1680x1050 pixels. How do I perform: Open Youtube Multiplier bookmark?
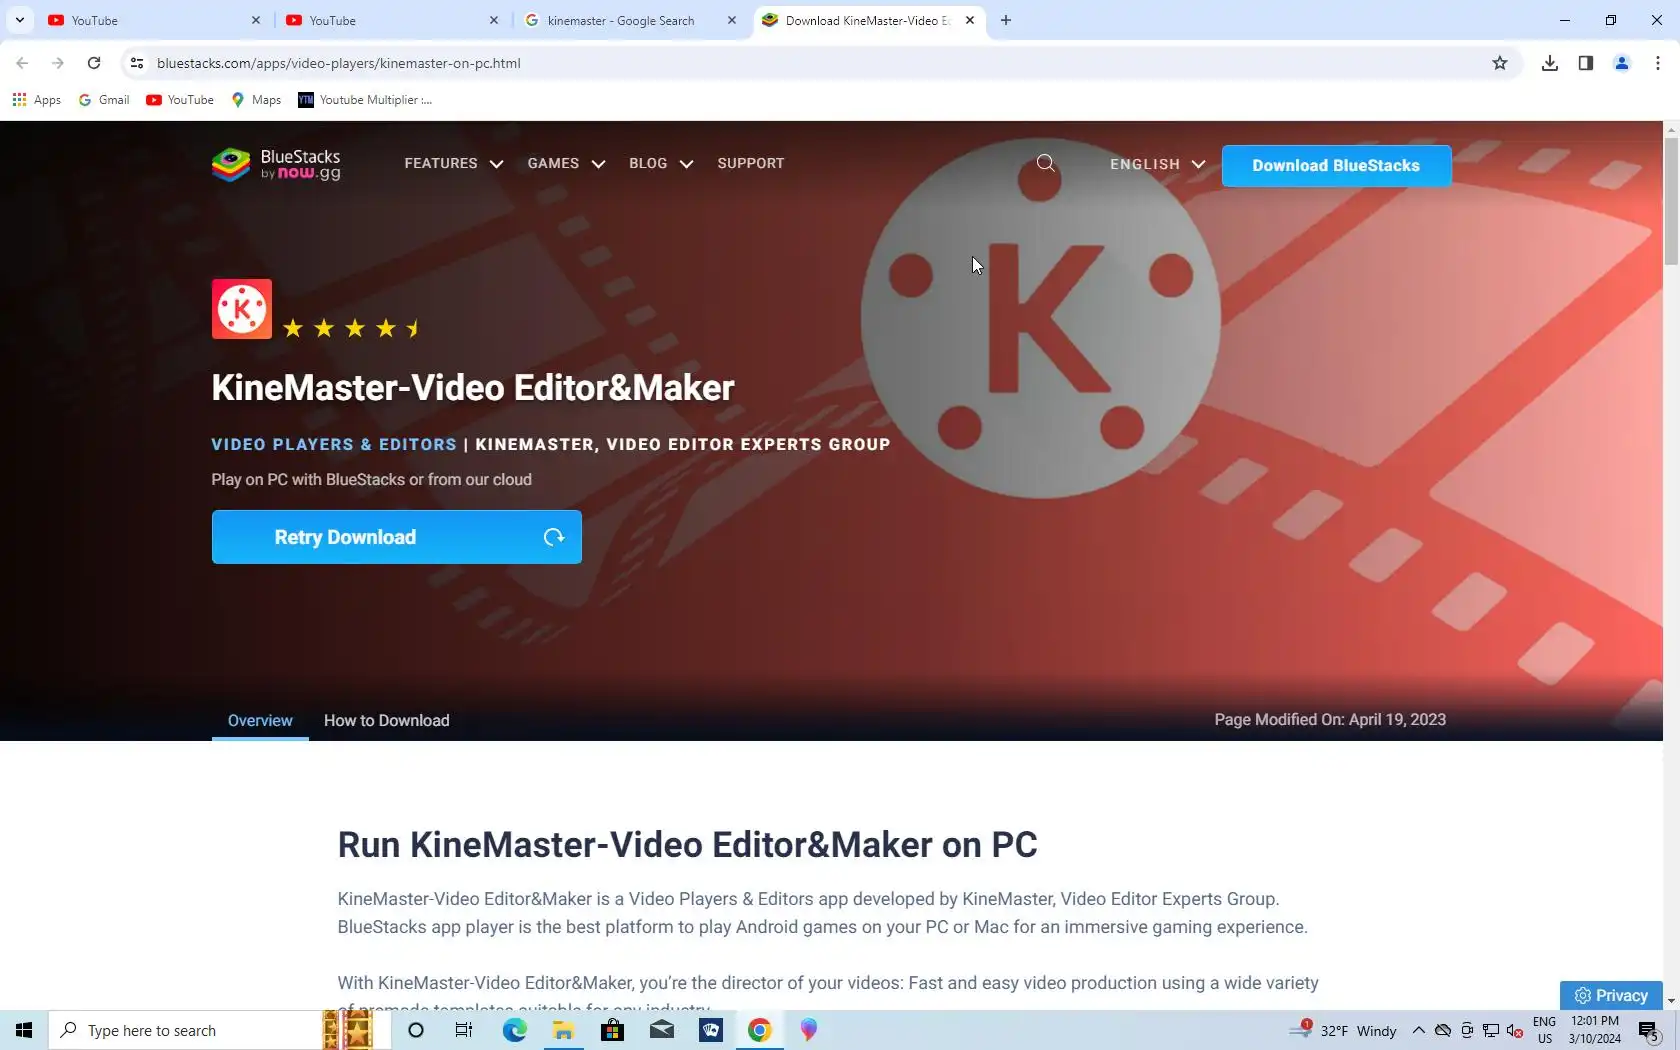(x=365, y=100)
